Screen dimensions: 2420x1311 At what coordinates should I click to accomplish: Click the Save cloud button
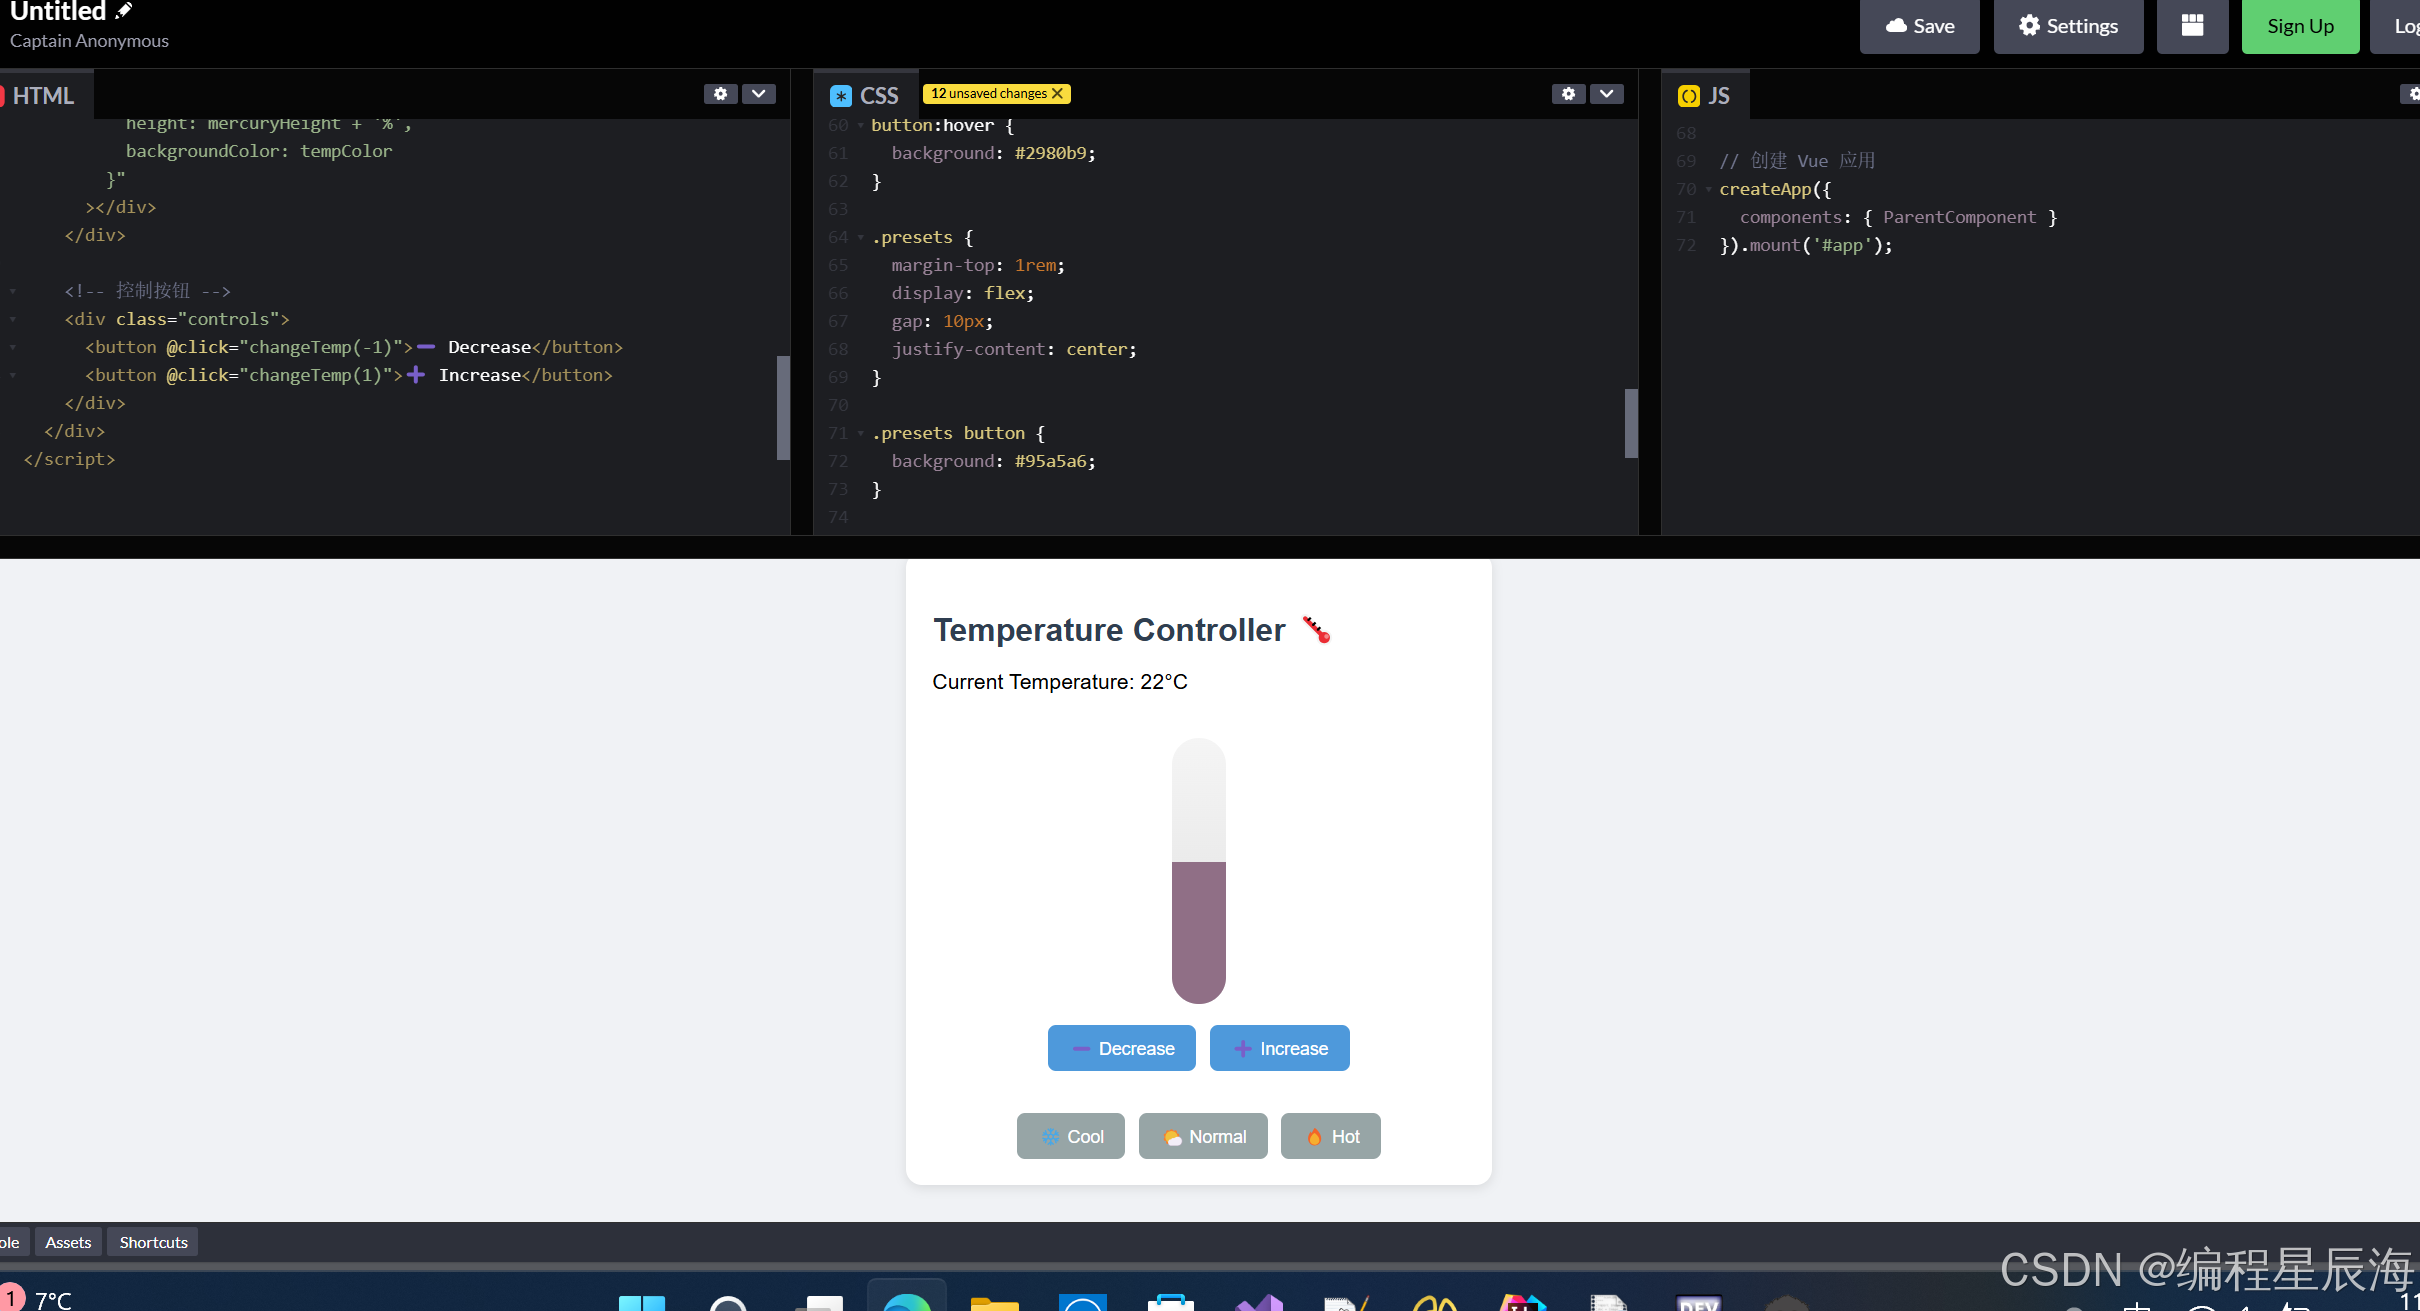pyautogui.click(x=1919, y=26)
